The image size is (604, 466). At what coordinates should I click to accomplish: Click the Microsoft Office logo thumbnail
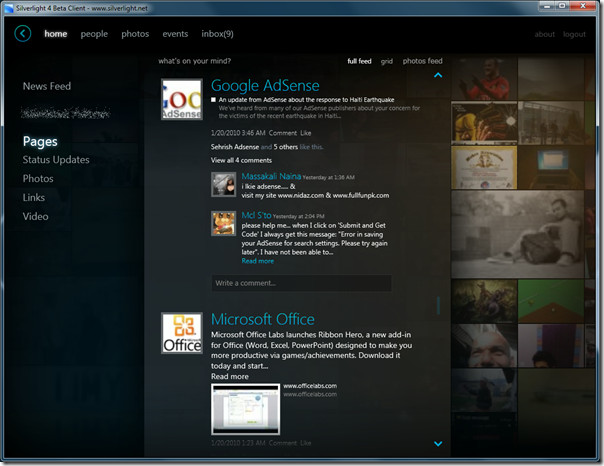(x=182, y=333)
